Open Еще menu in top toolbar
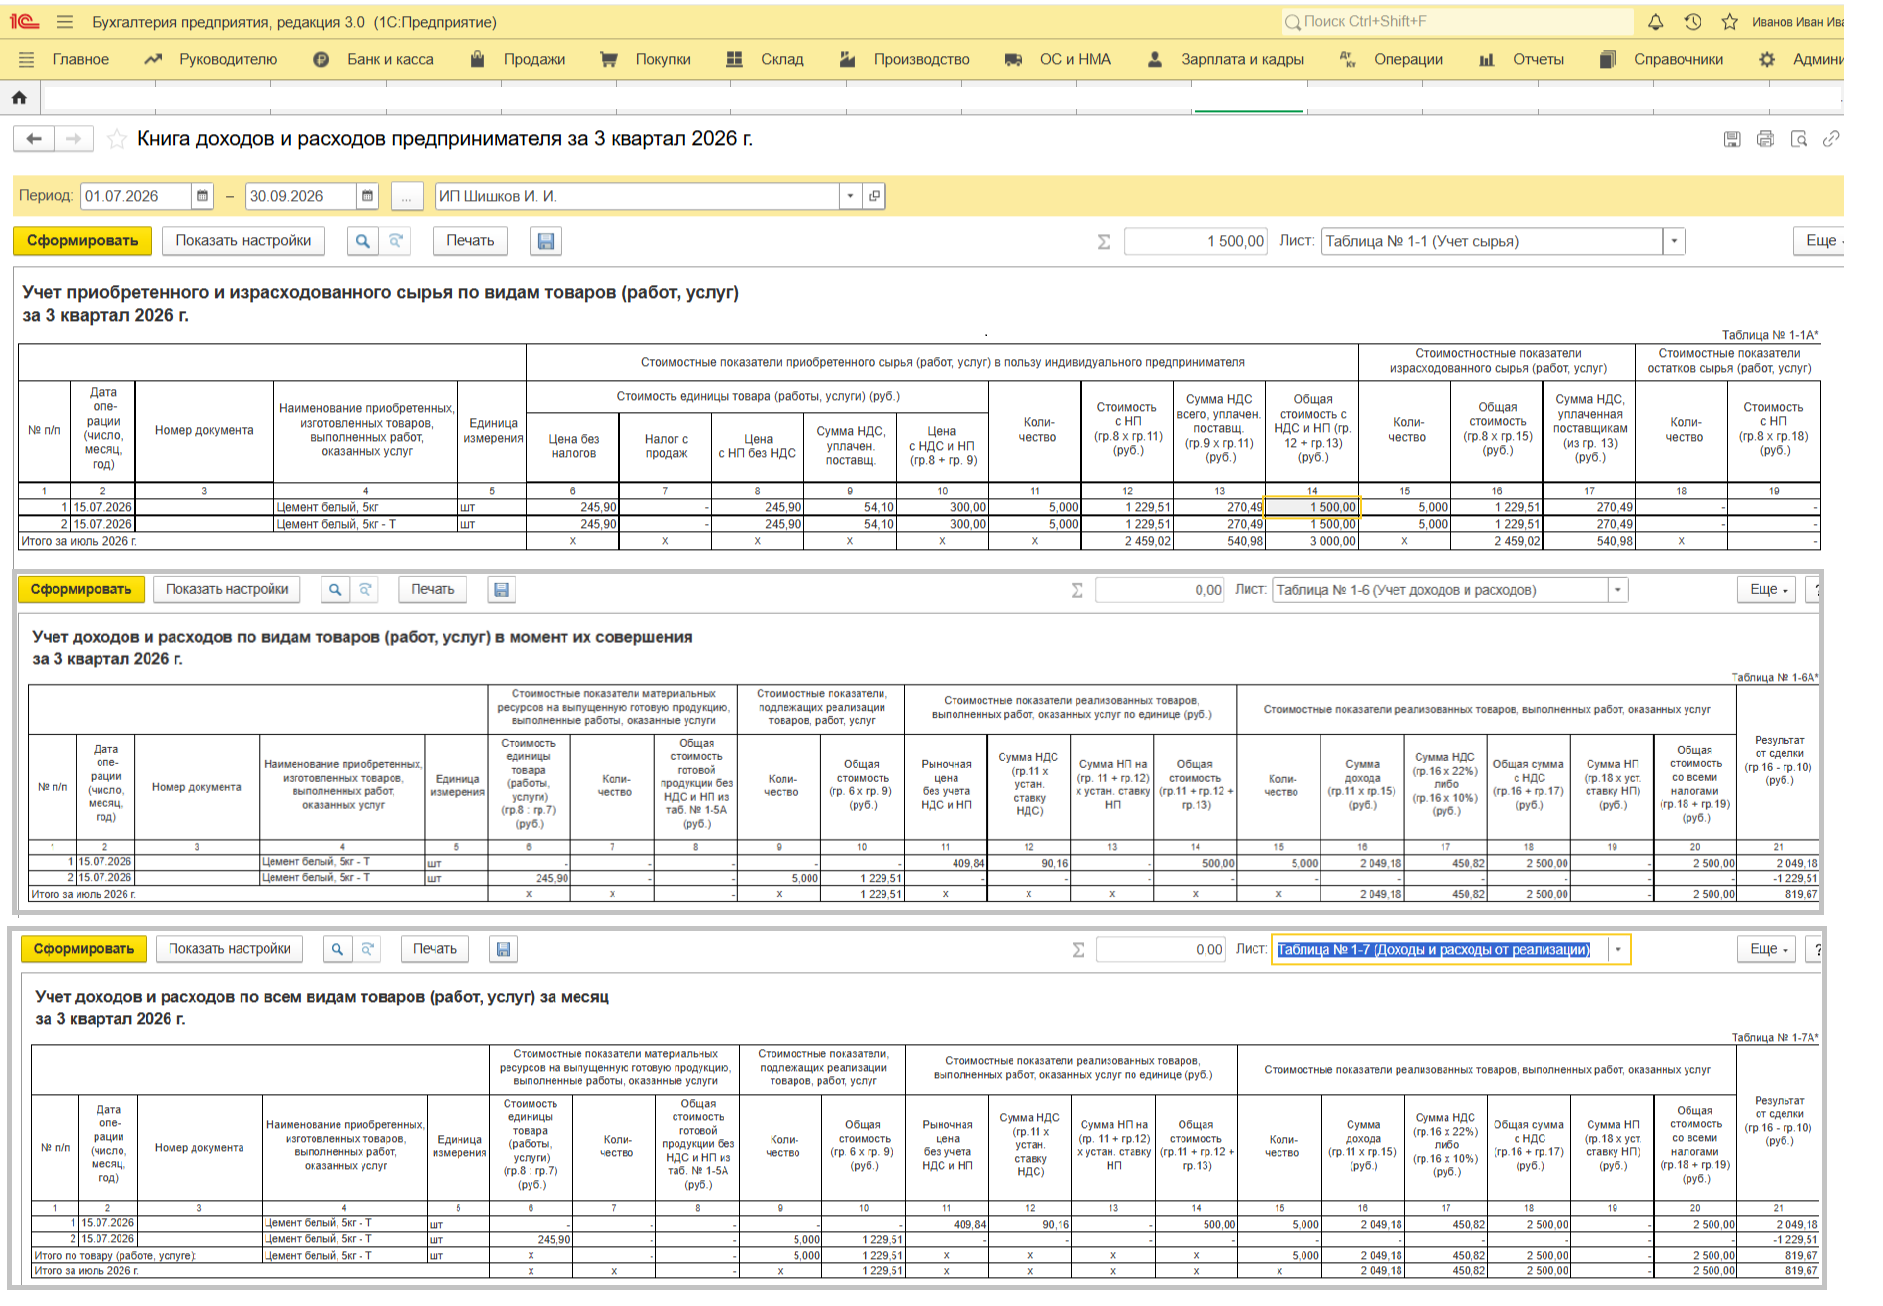This screenshot has height=1306, width=1883. [x=1820, y=241]
